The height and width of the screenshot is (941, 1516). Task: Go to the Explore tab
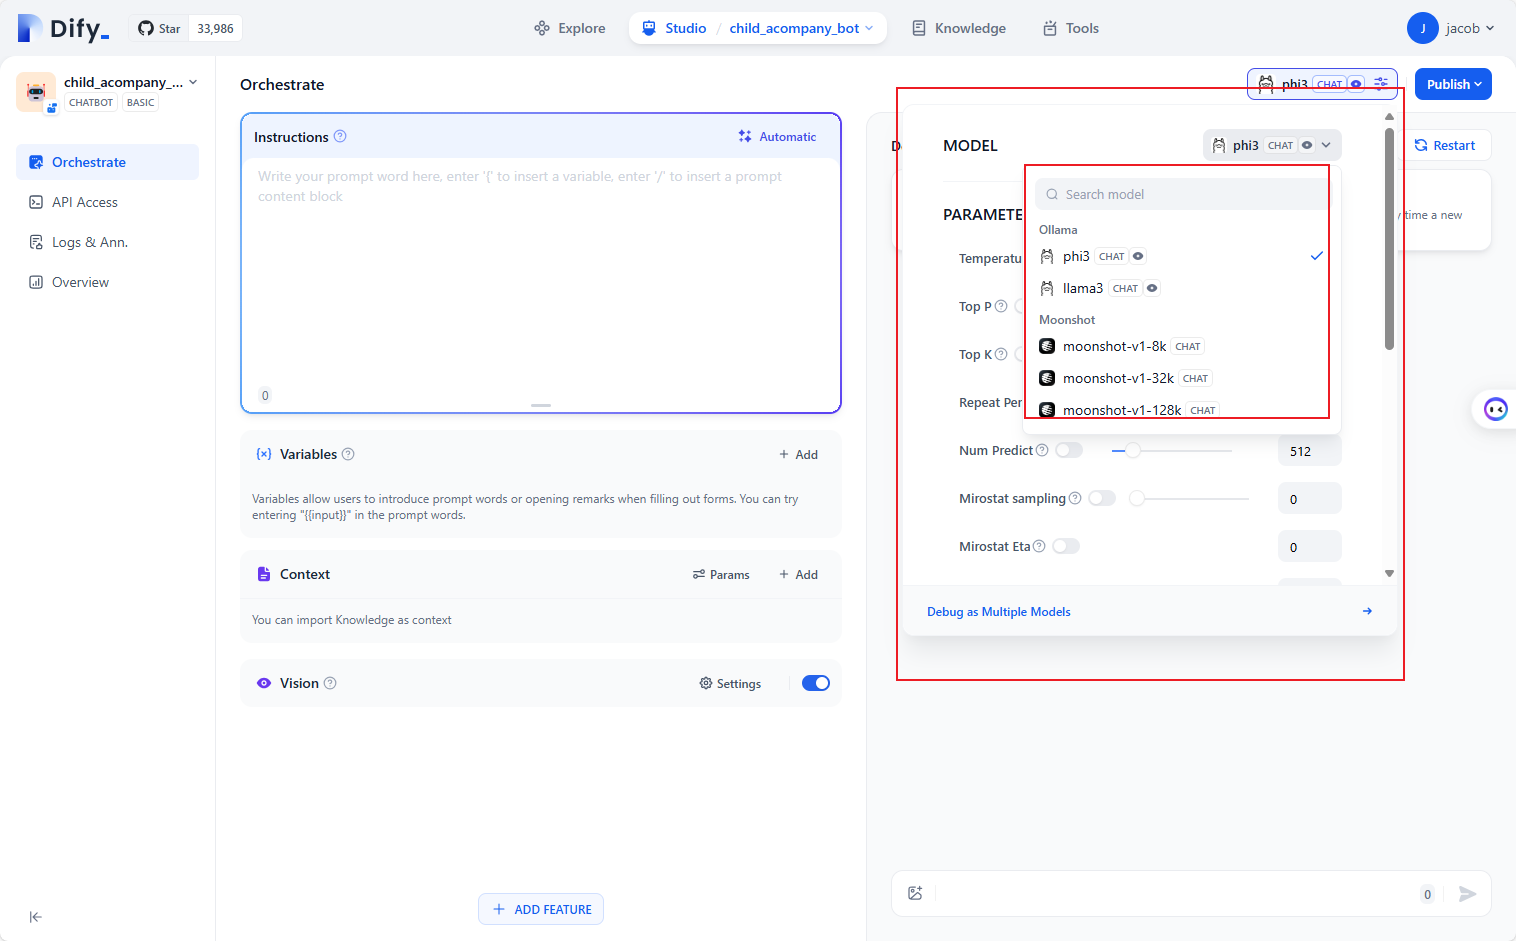pos(570,28)
